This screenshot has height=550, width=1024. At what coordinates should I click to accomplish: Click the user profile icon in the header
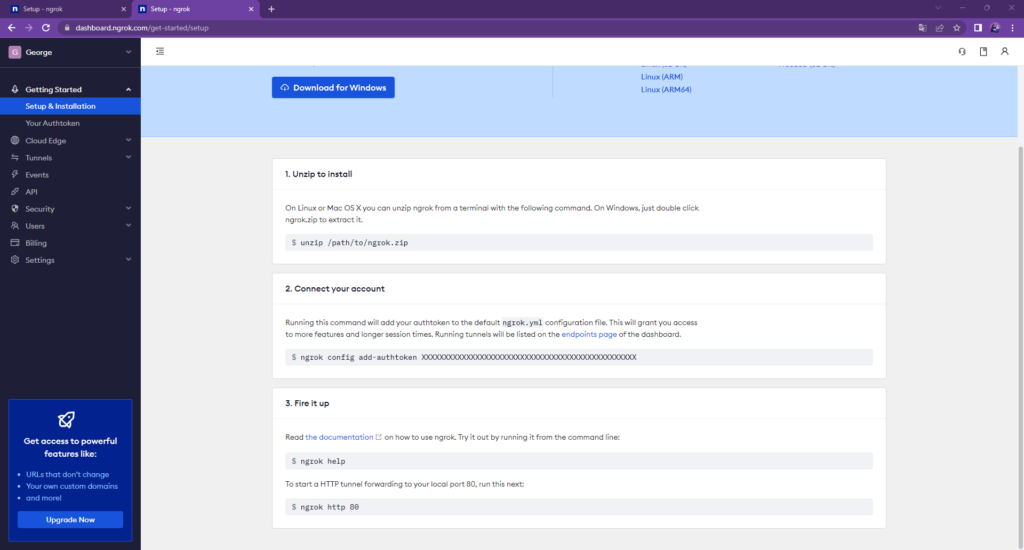[1005, 51]
